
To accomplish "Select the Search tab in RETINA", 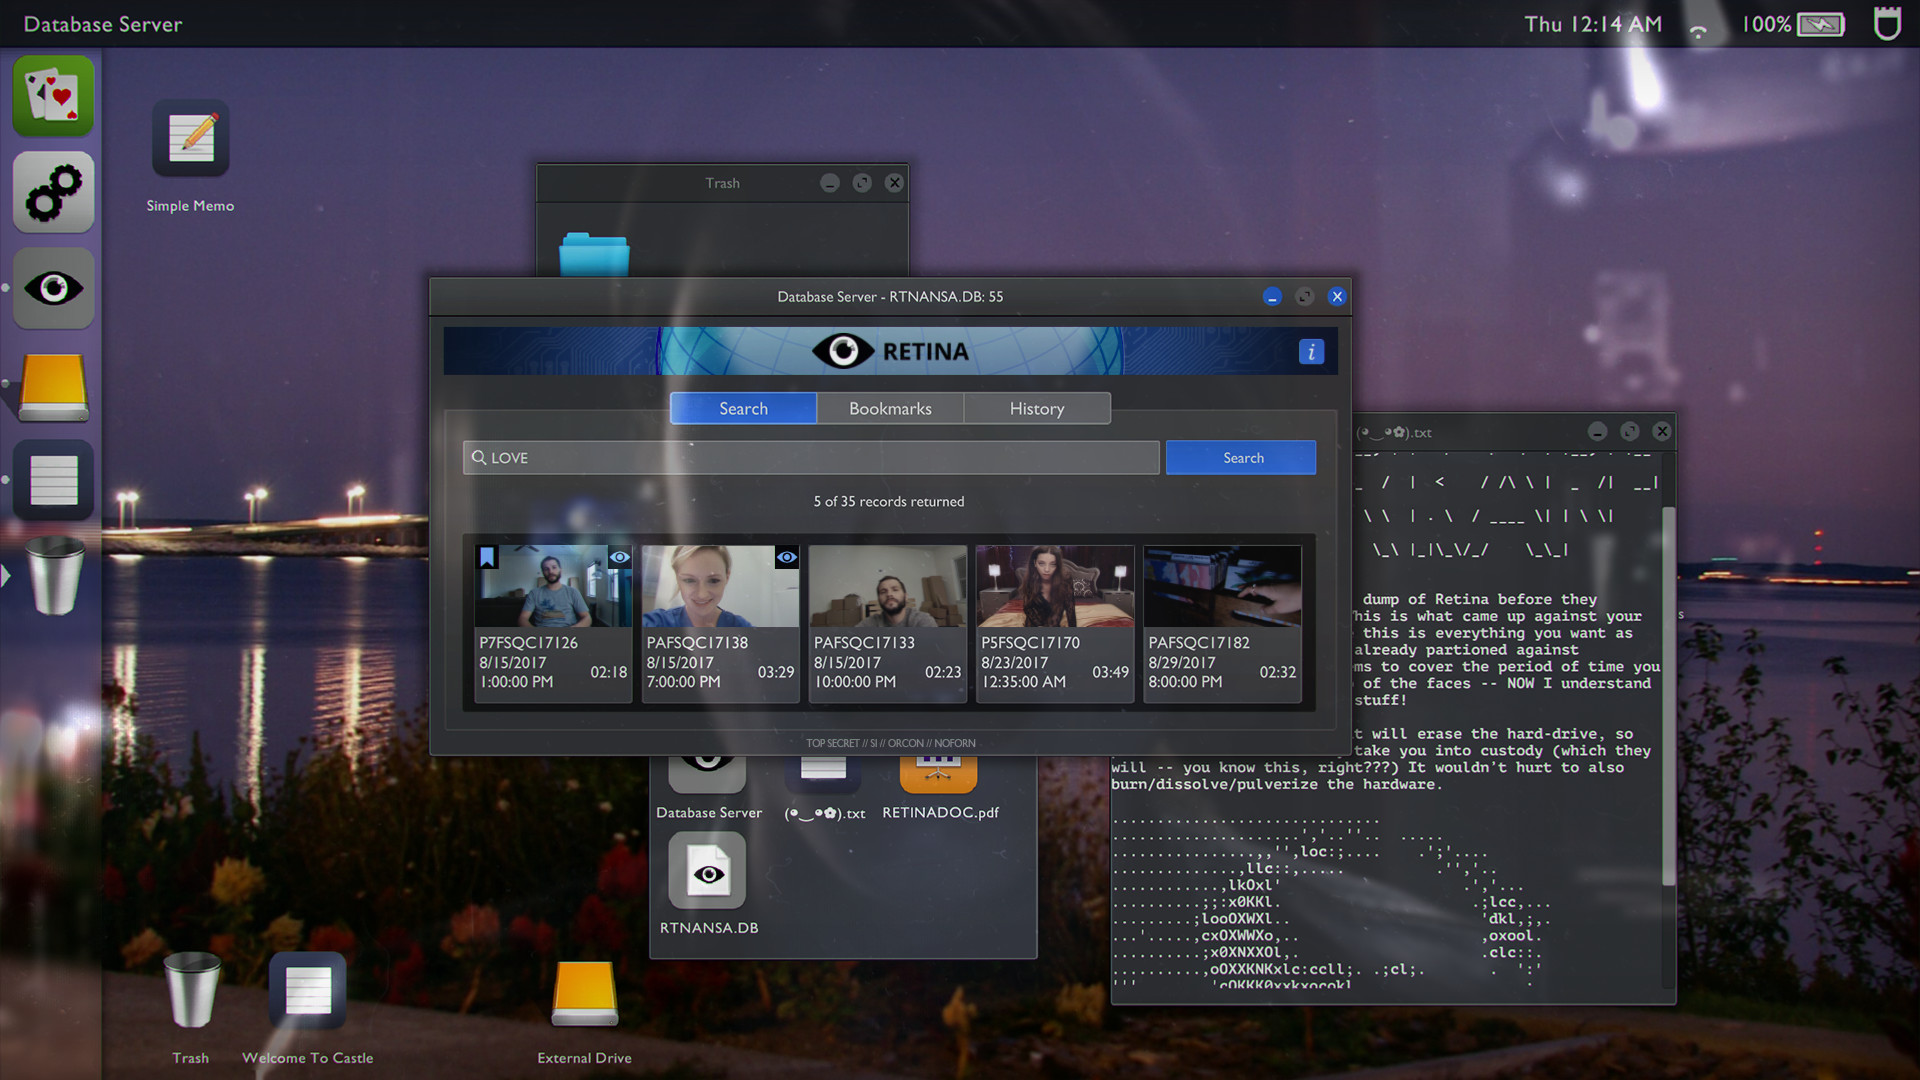I will pos(742,407).
